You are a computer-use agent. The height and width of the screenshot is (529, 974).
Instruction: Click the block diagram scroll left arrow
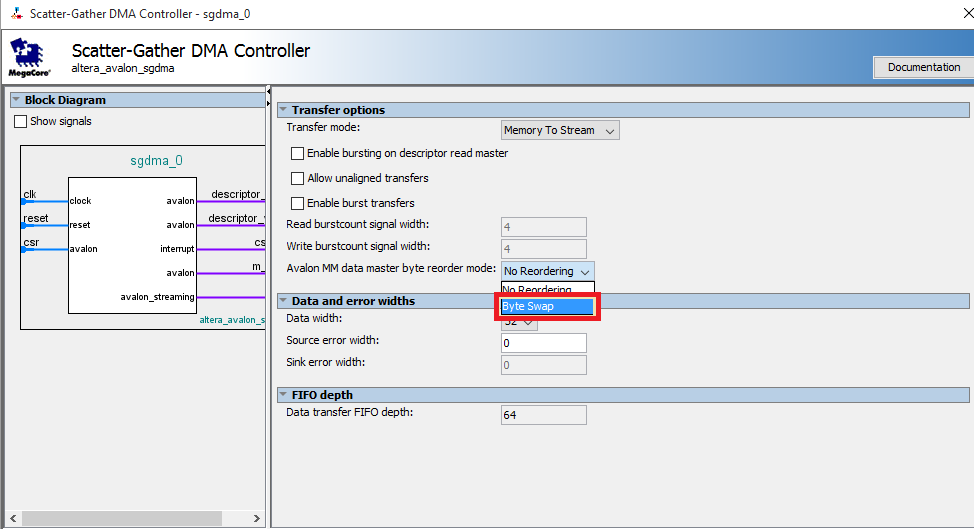pos(13,518)
